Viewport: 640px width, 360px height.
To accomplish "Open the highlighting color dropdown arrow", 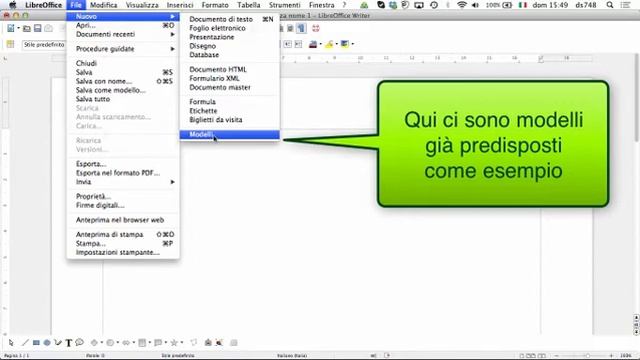I will click(336, 44).
